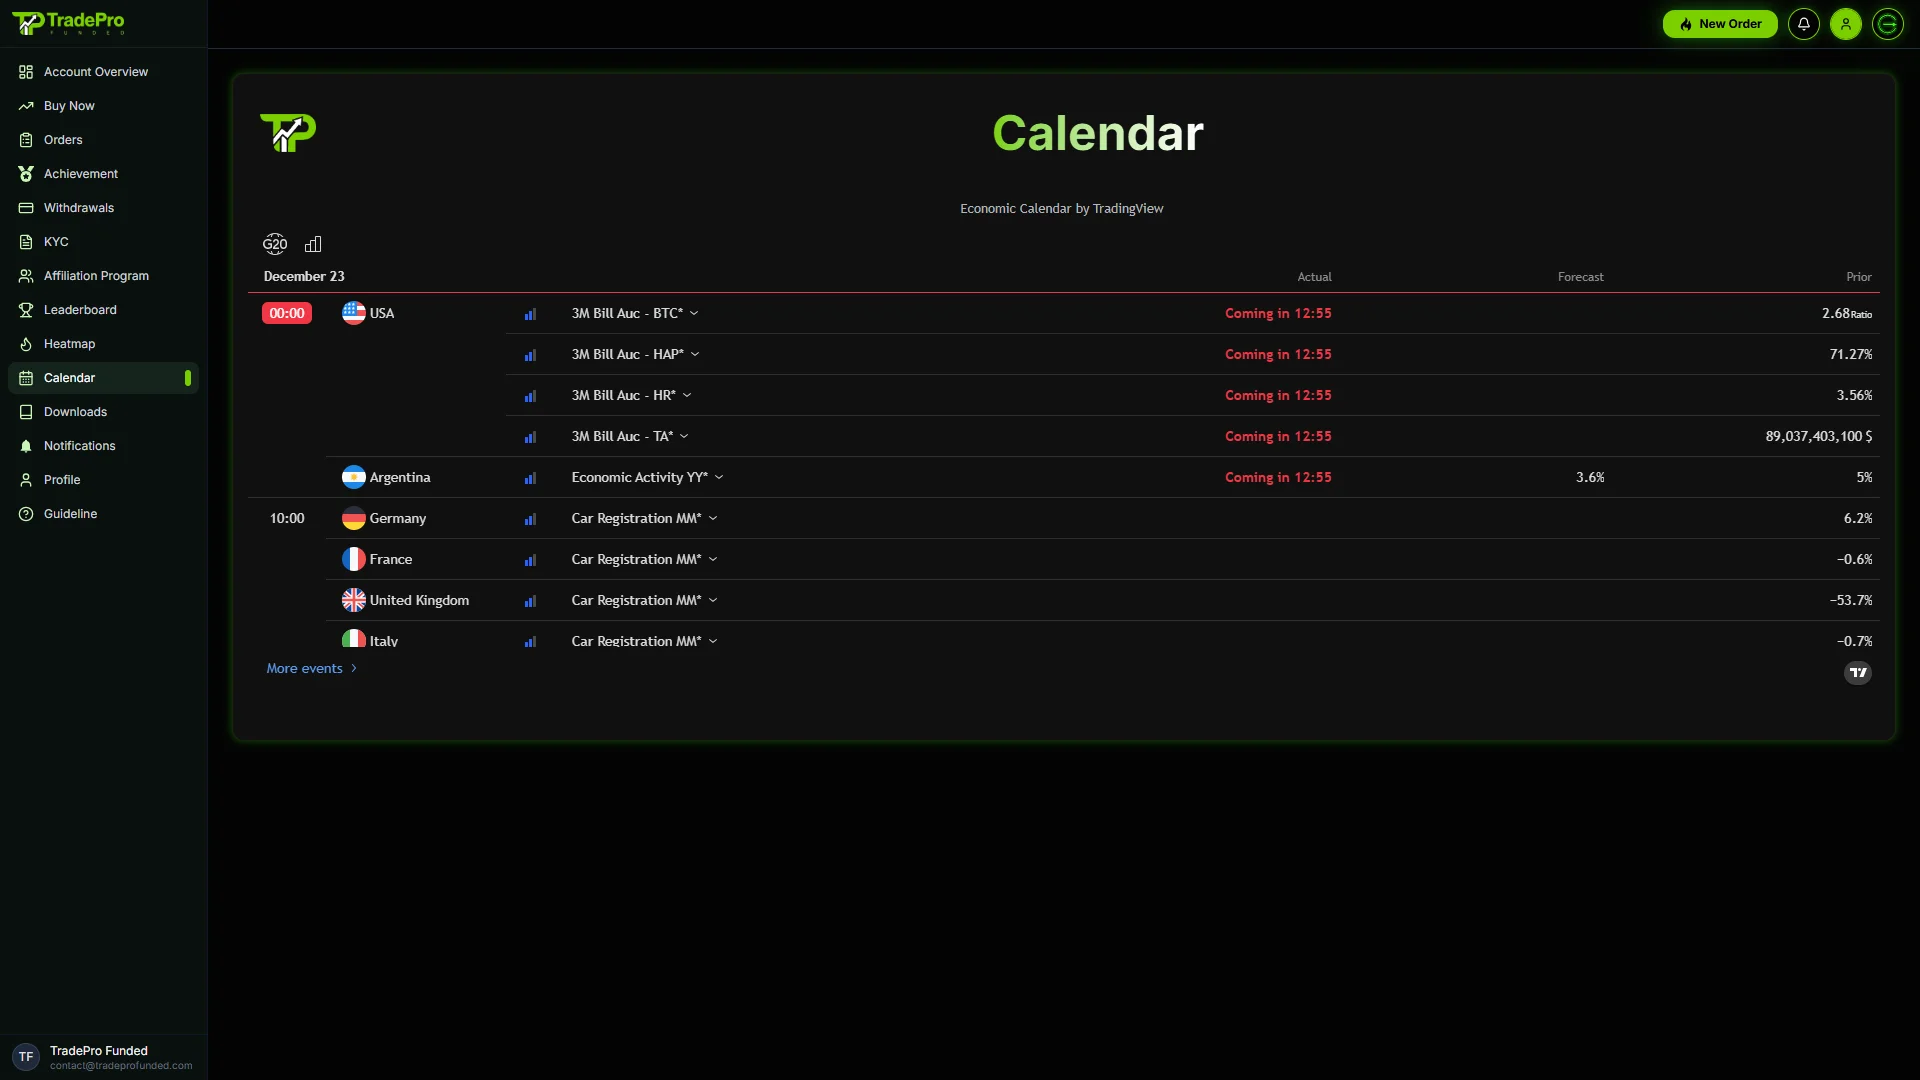Open Notifications in sidebar
The image size is (1920, 1080).
[x=103, y=446]
